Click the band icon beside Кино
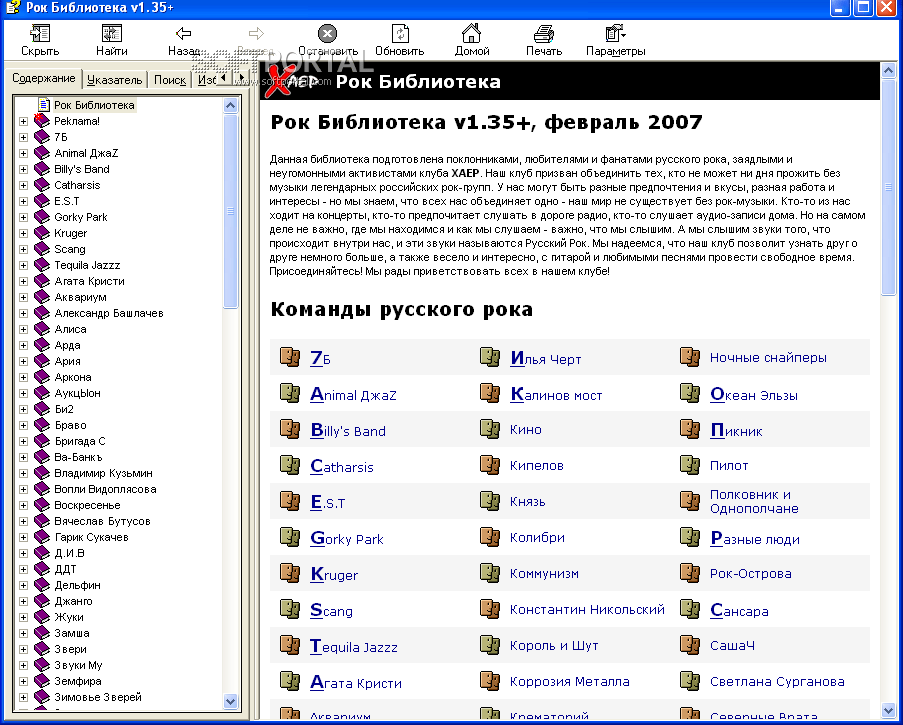 (490, 430)
